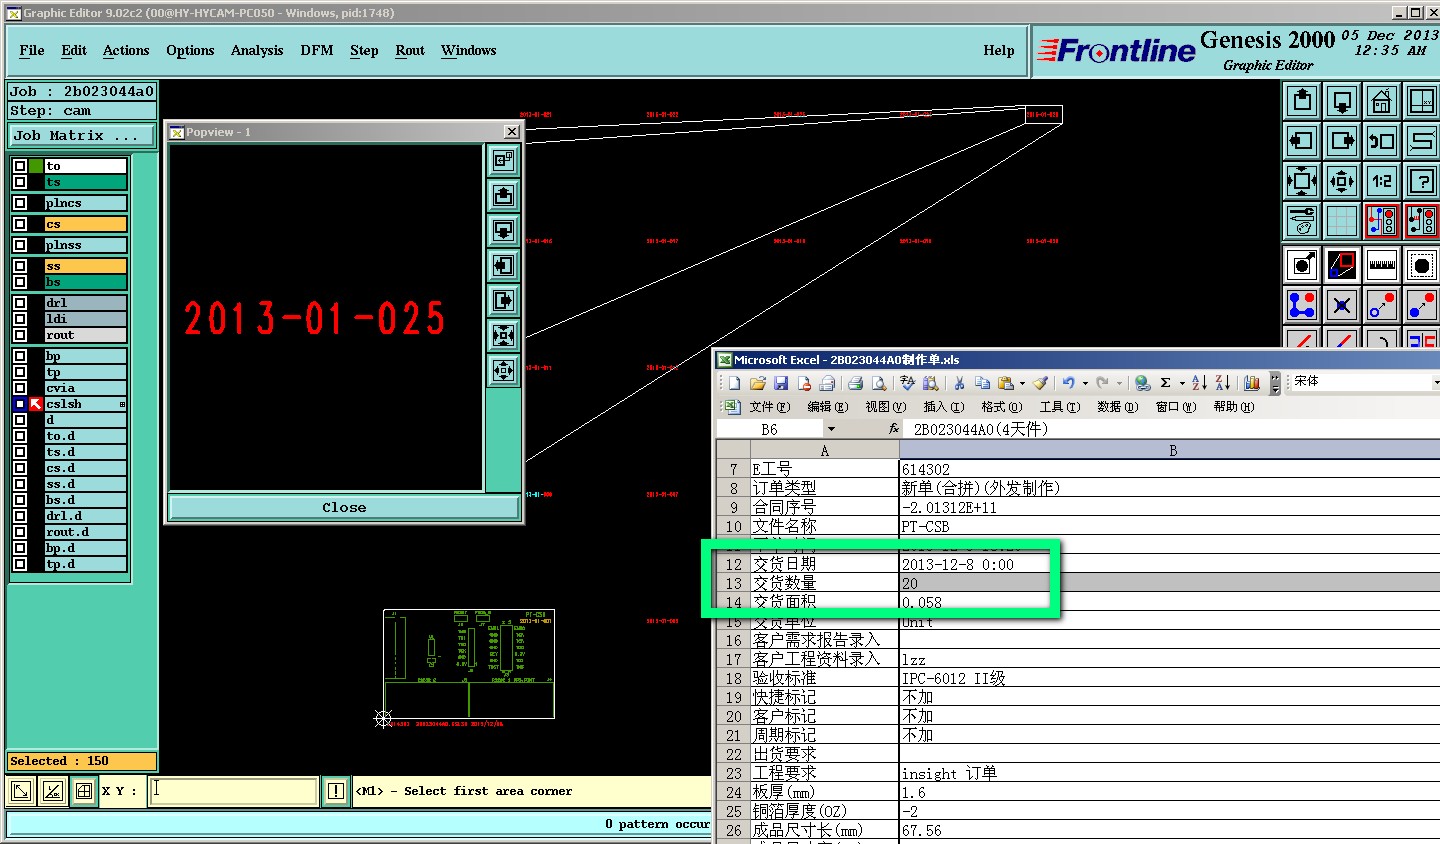
Task: Click the pan down icon in Popview window
Action: [503, 230]
